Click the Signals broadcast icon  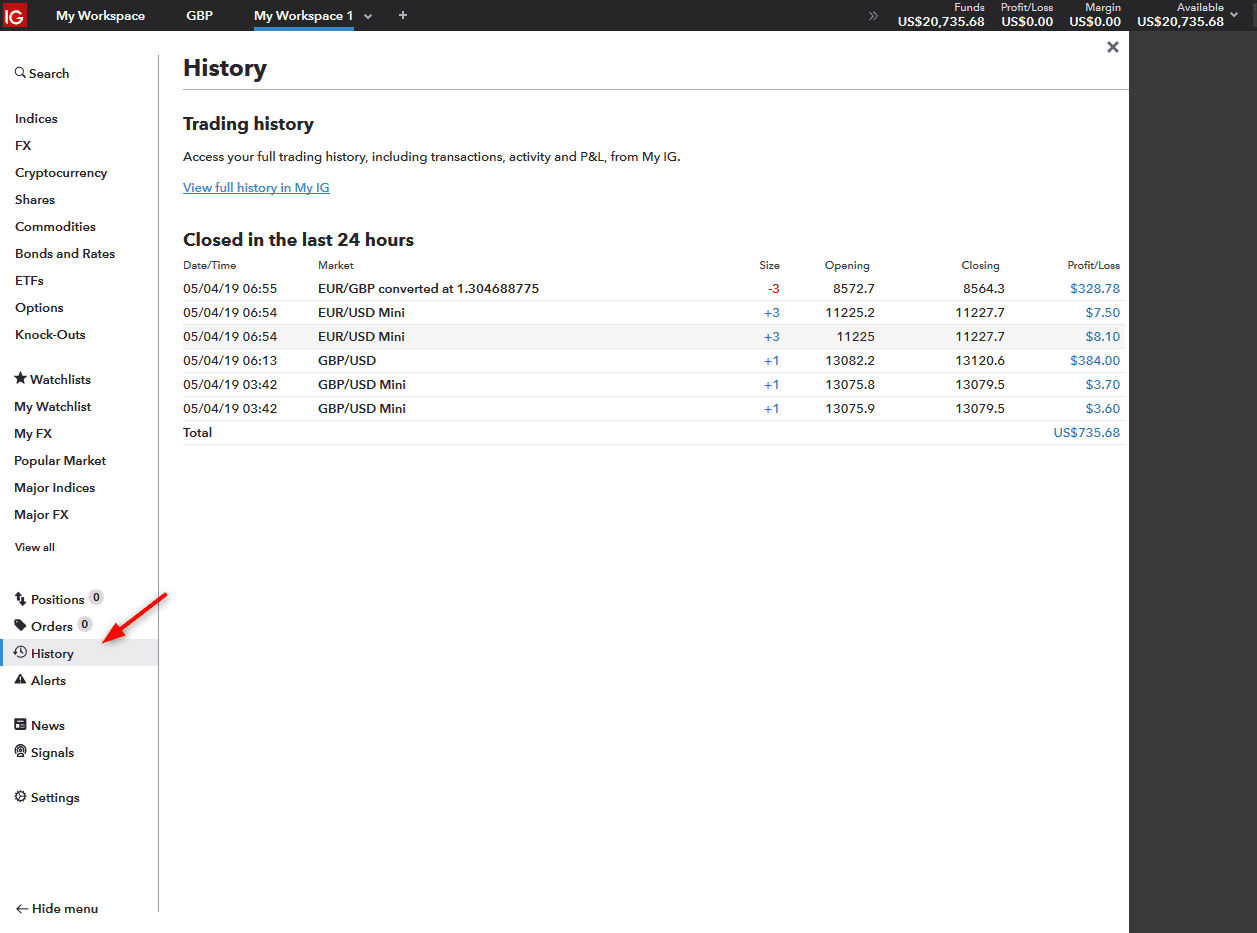tap(20, 752)
